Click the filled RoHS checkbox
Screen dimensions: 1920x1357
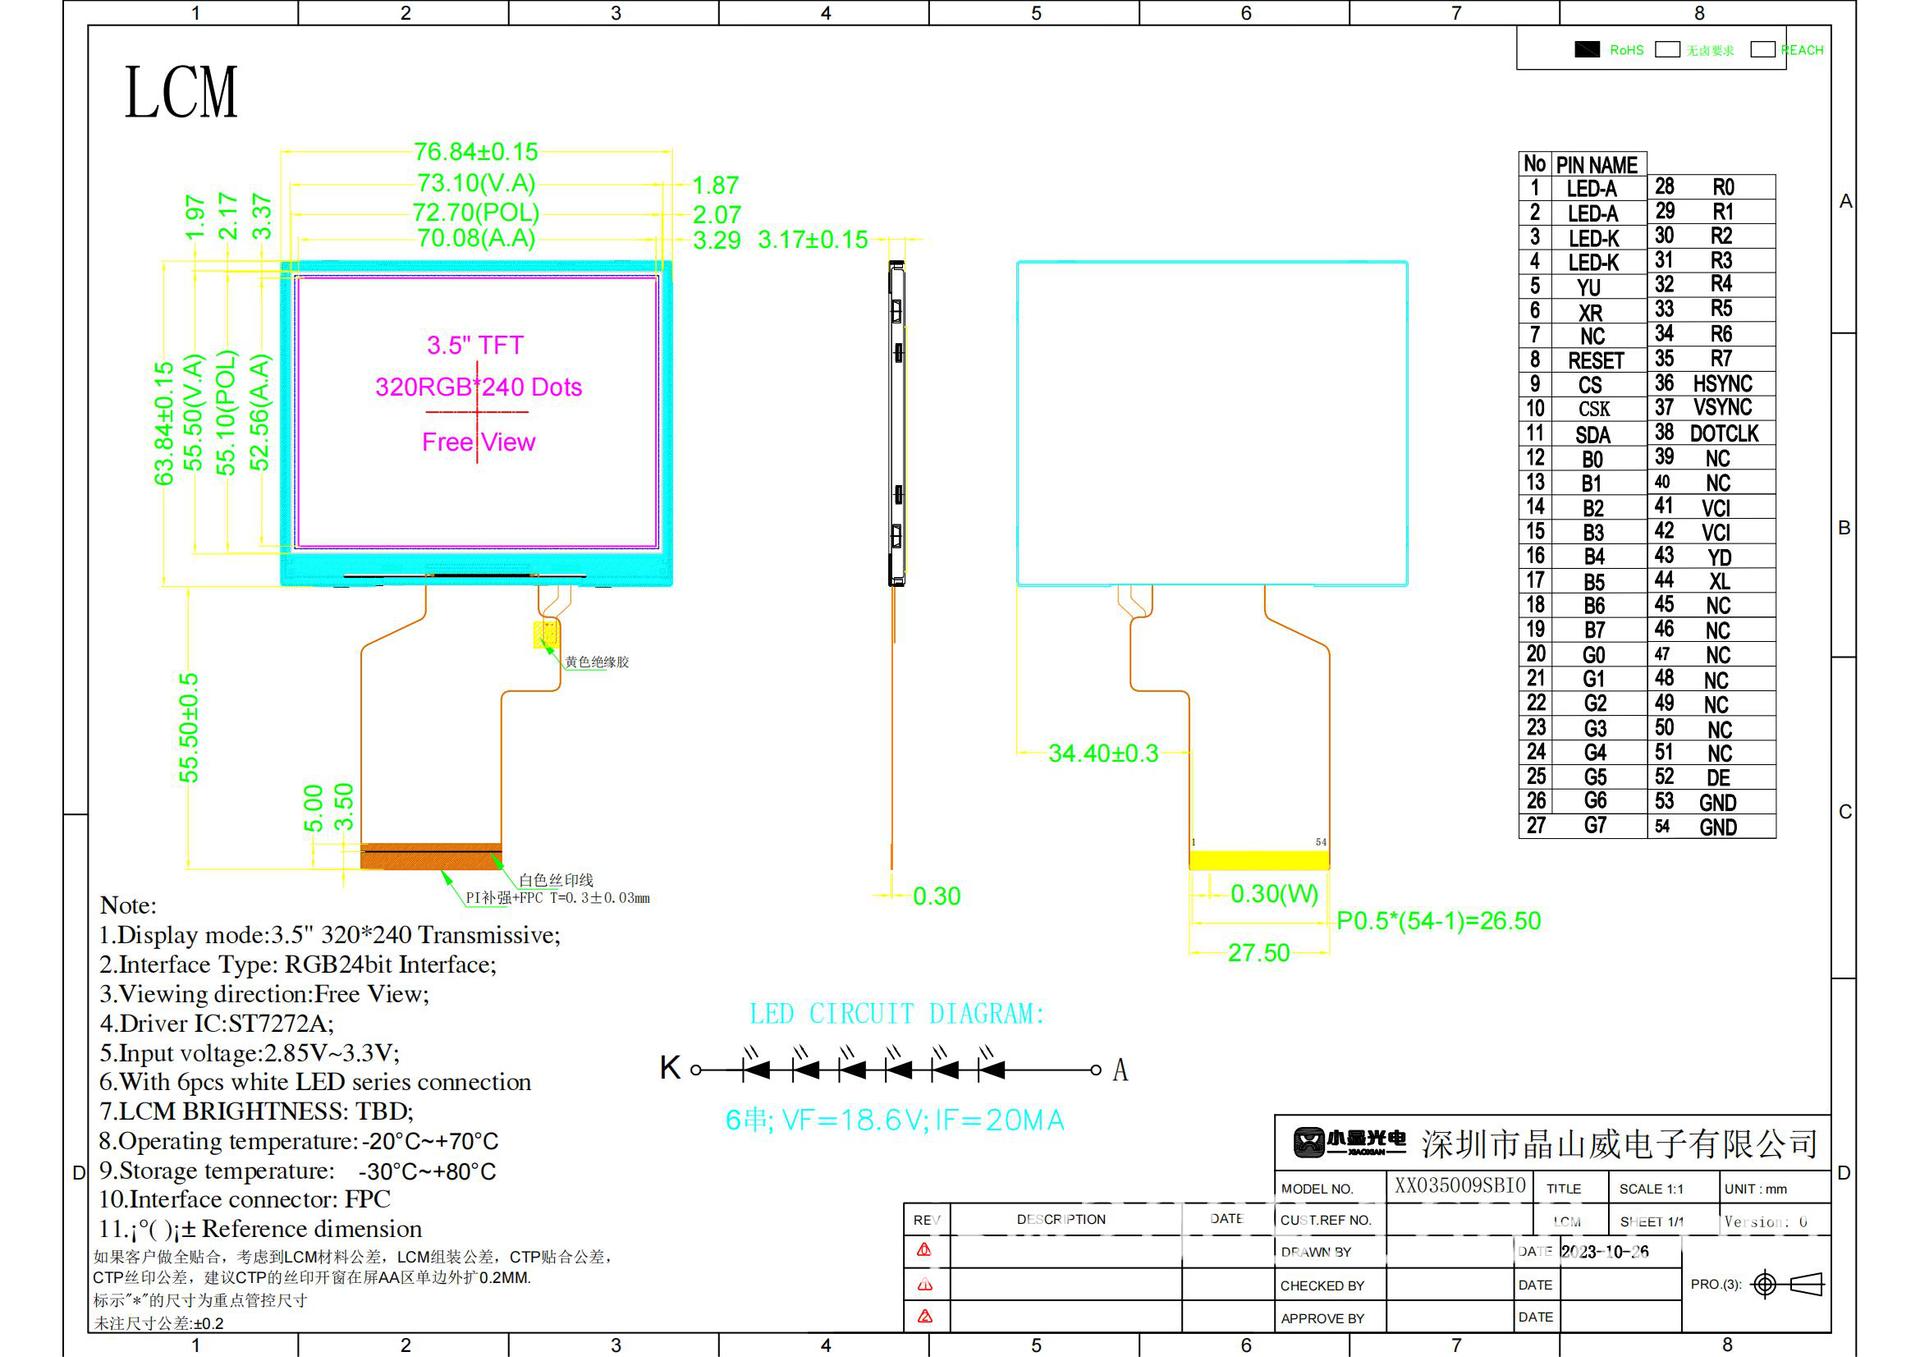[x=1586, y=50]
